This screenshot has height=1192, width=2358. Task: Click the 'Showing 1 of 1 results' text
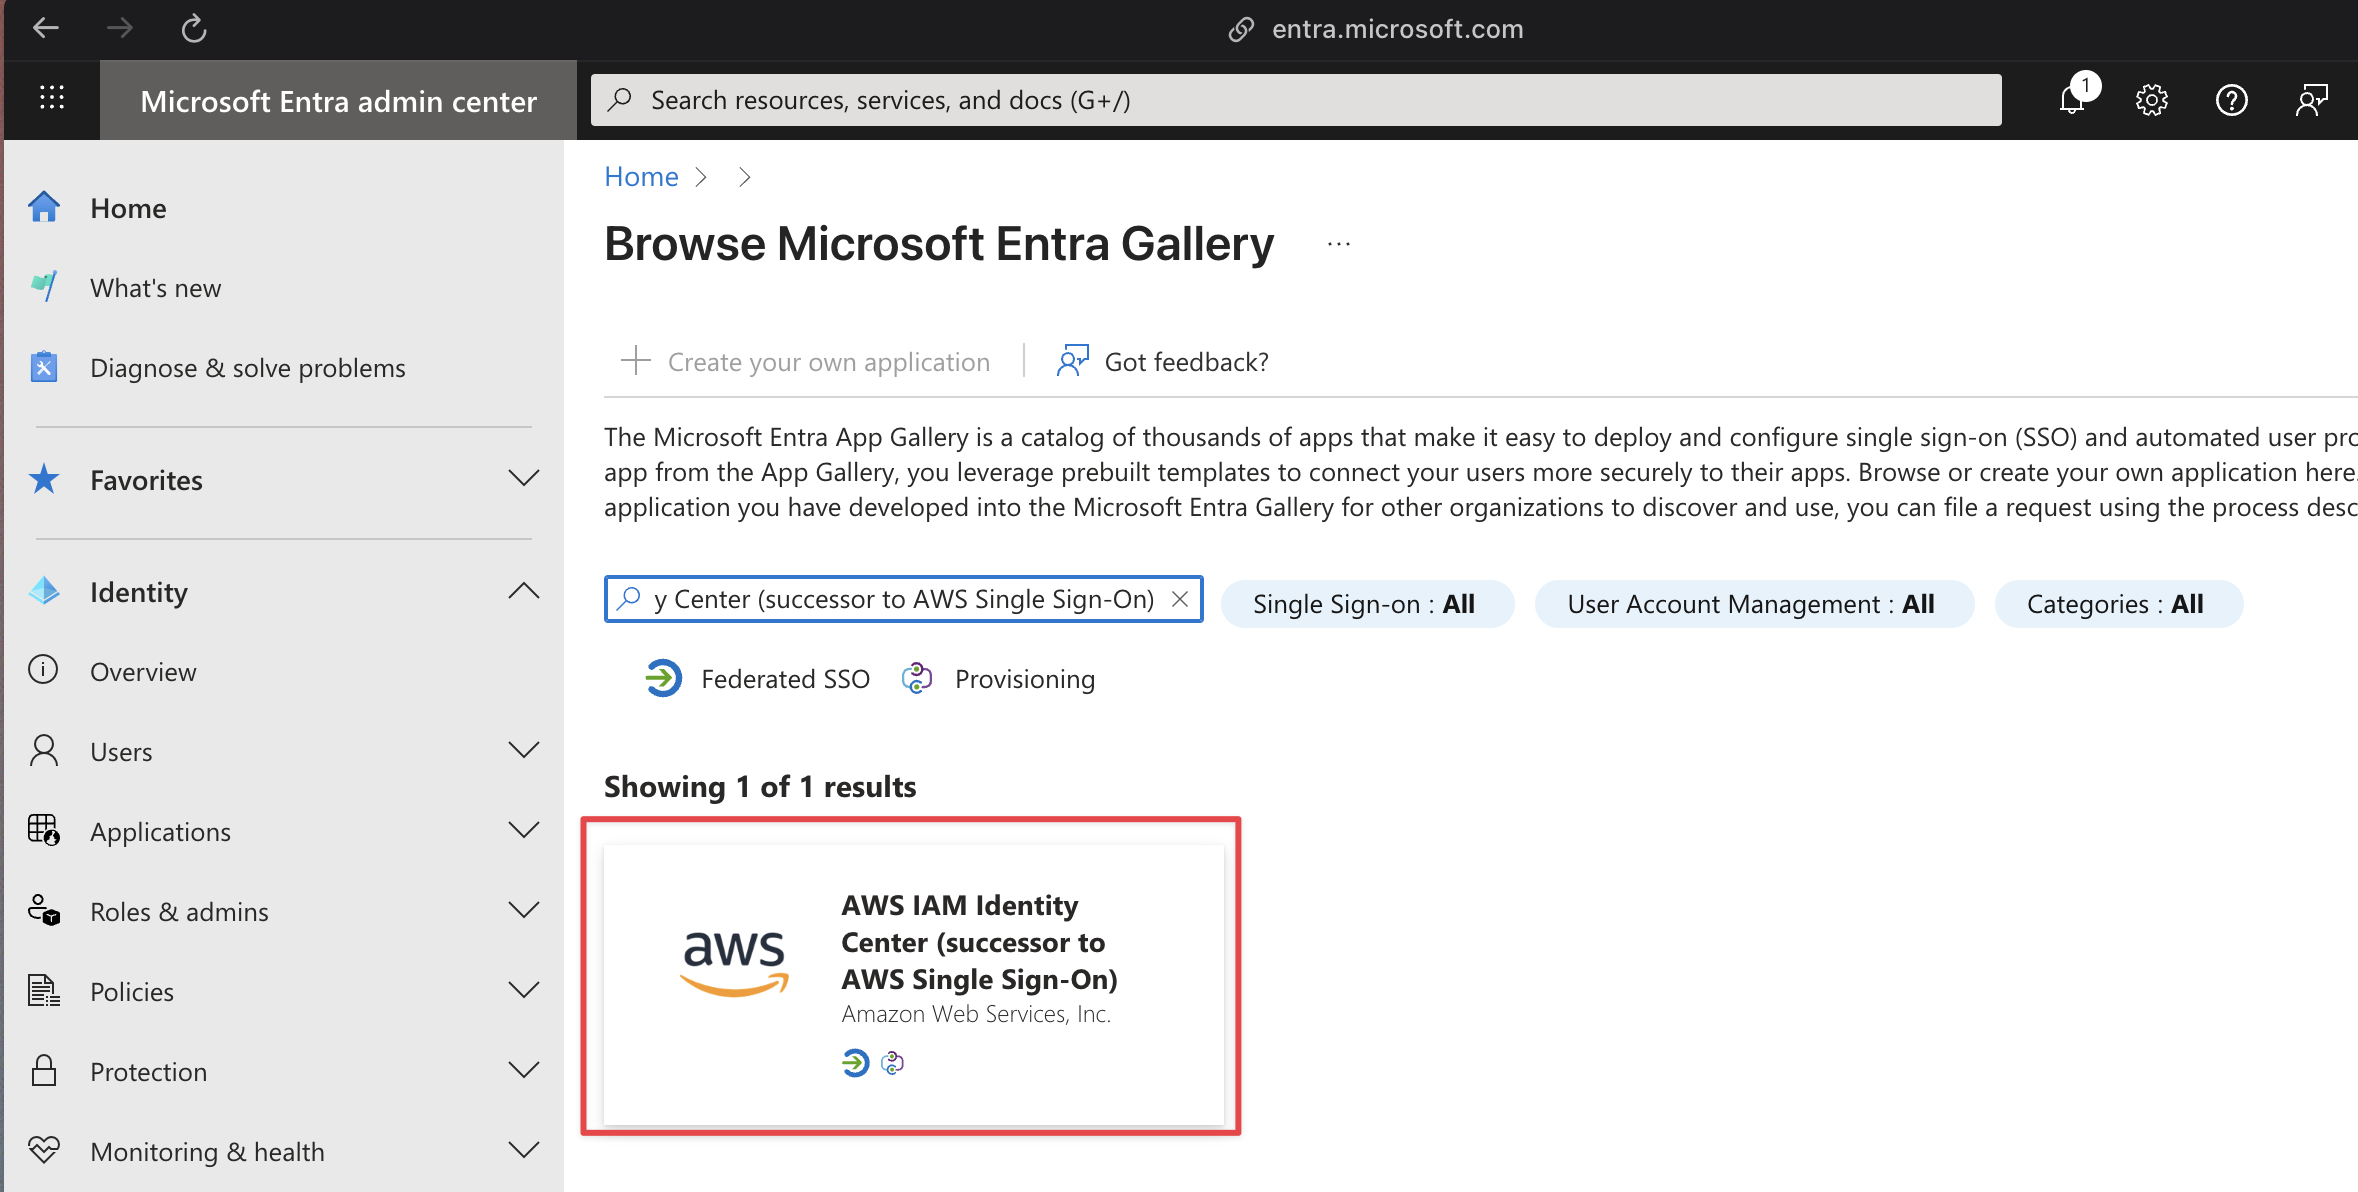(x=760, y=786)
